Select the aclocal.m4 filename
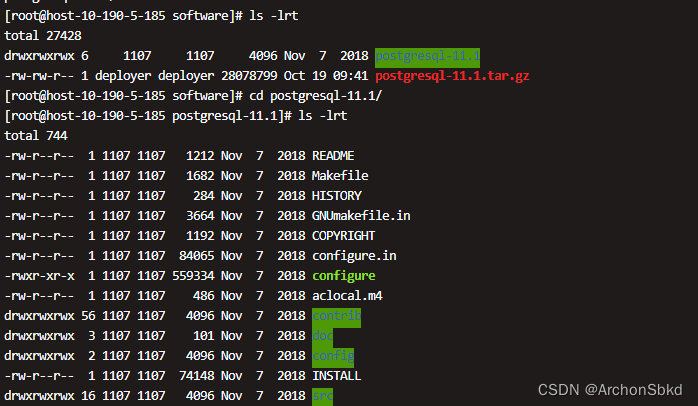The width and height of the screenshot is (698, 406). pyautogui.click(x=347, y=296)
